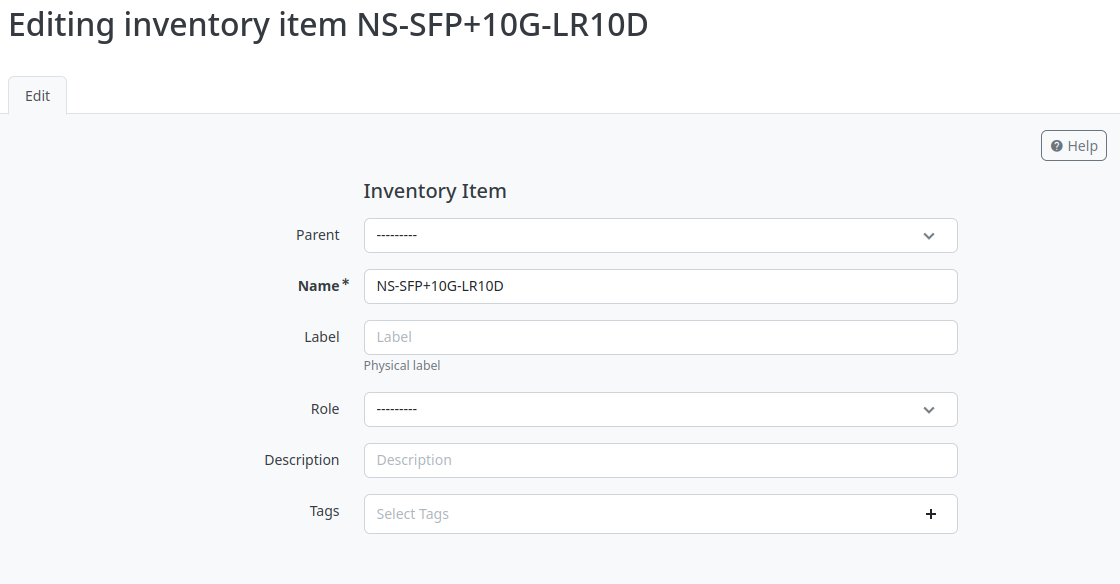This screenshot has height=584, width=1120.
Task: Switch to the Edit tab
Action: tap(38, 96)
